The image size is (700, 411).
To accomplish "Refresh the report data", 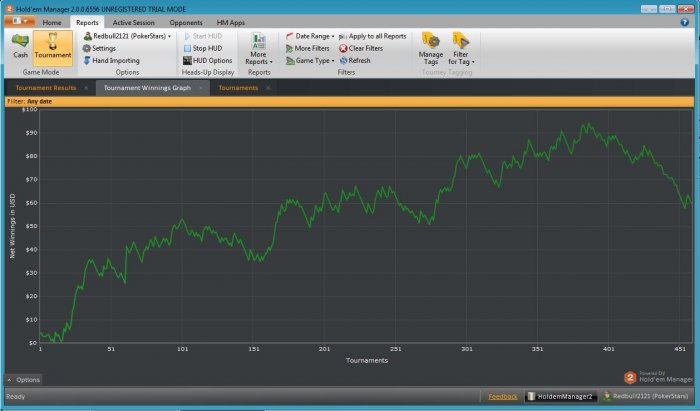I will point(358,60).
